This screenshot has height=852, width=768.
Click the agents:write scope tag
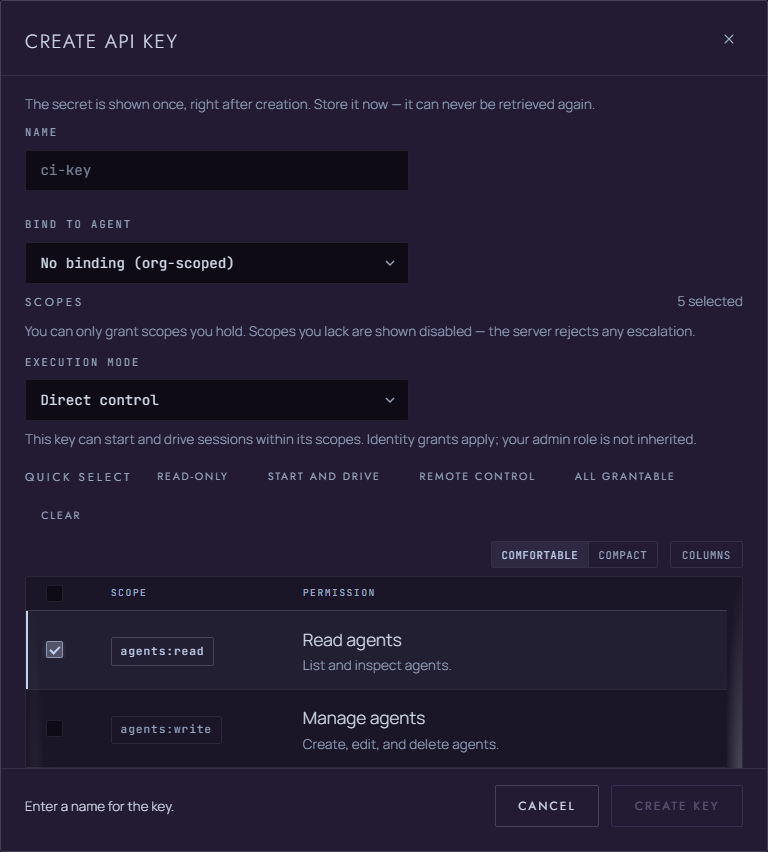point(166,729)
